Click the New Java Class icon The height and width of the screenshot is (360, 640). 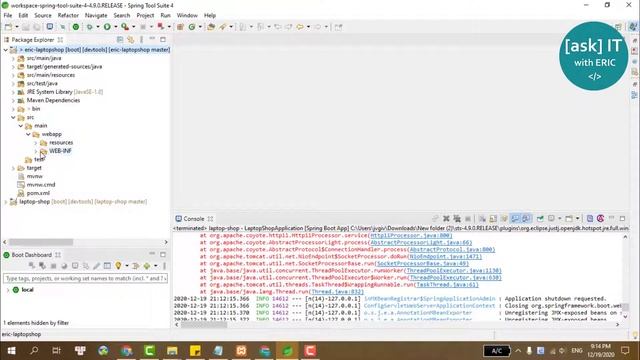[x=192, y=27]
